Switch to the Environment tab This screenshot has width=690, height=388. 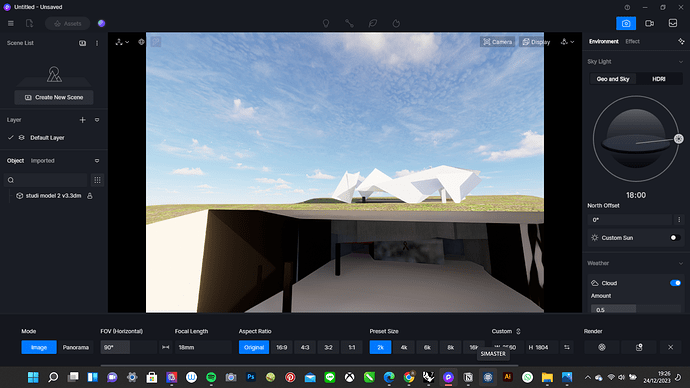point(604,41)
